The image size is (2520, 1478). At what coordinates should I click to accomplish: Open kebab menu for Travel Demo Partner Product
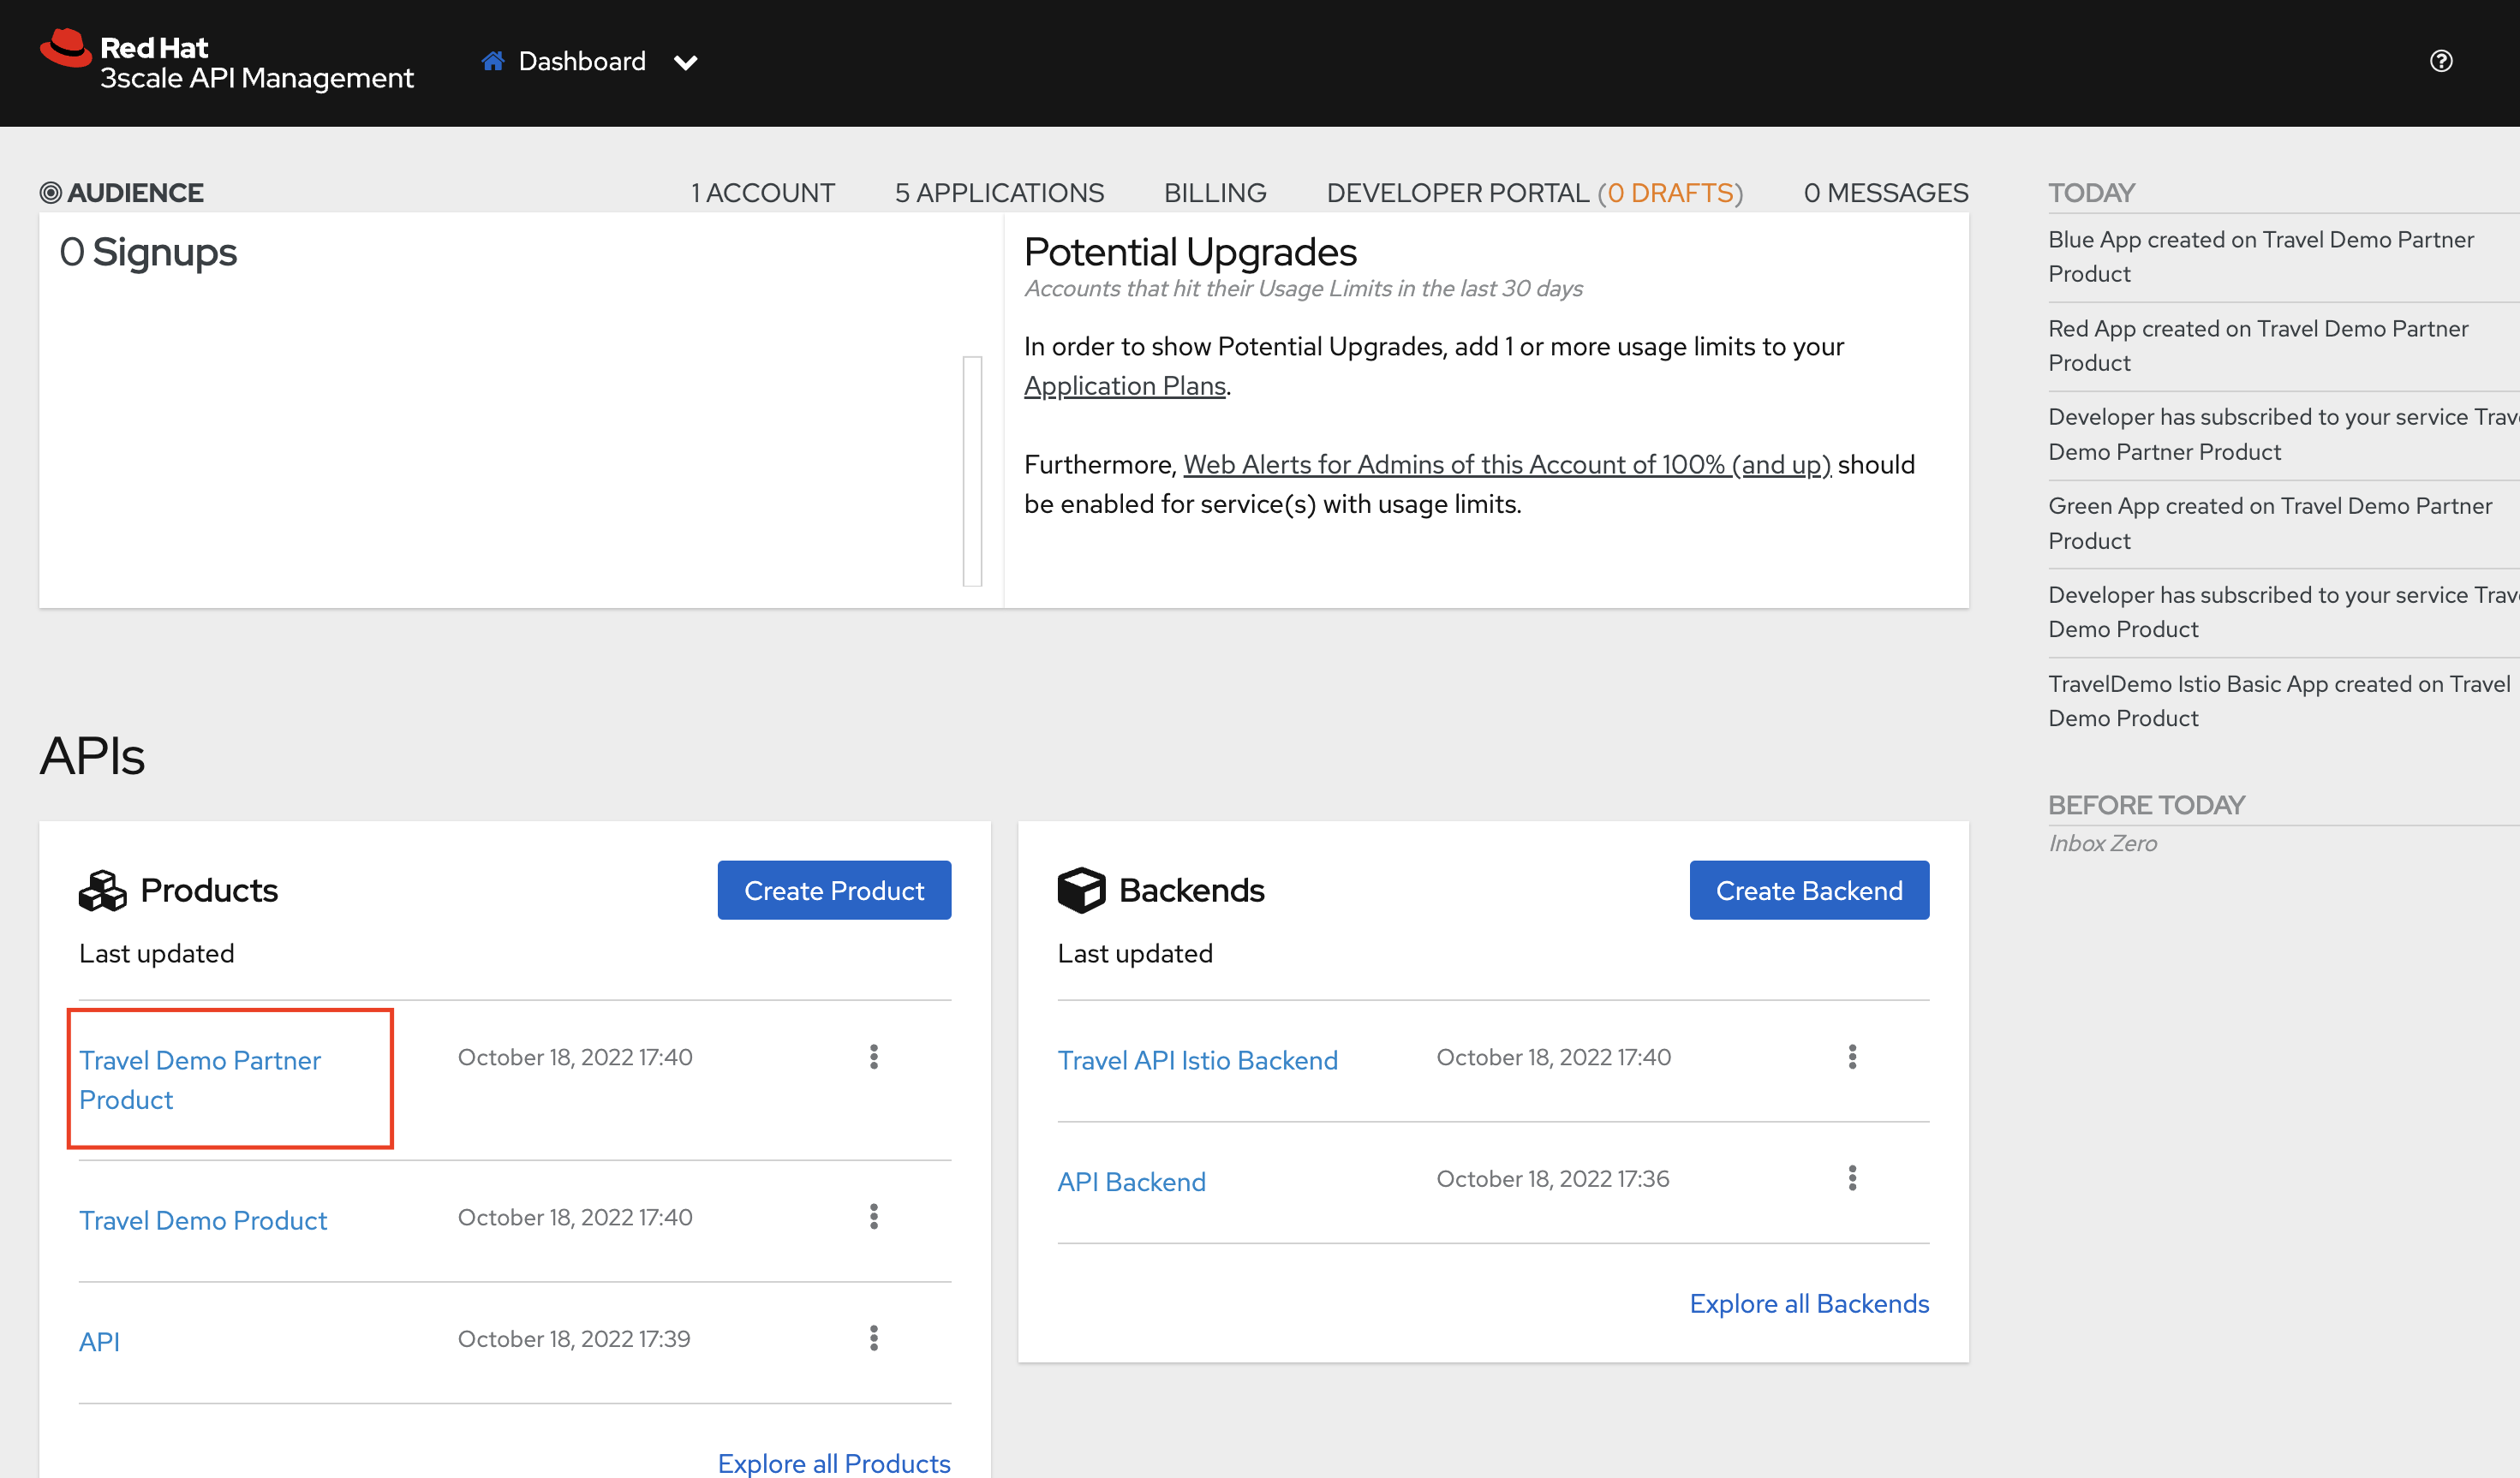[874, 1057]
